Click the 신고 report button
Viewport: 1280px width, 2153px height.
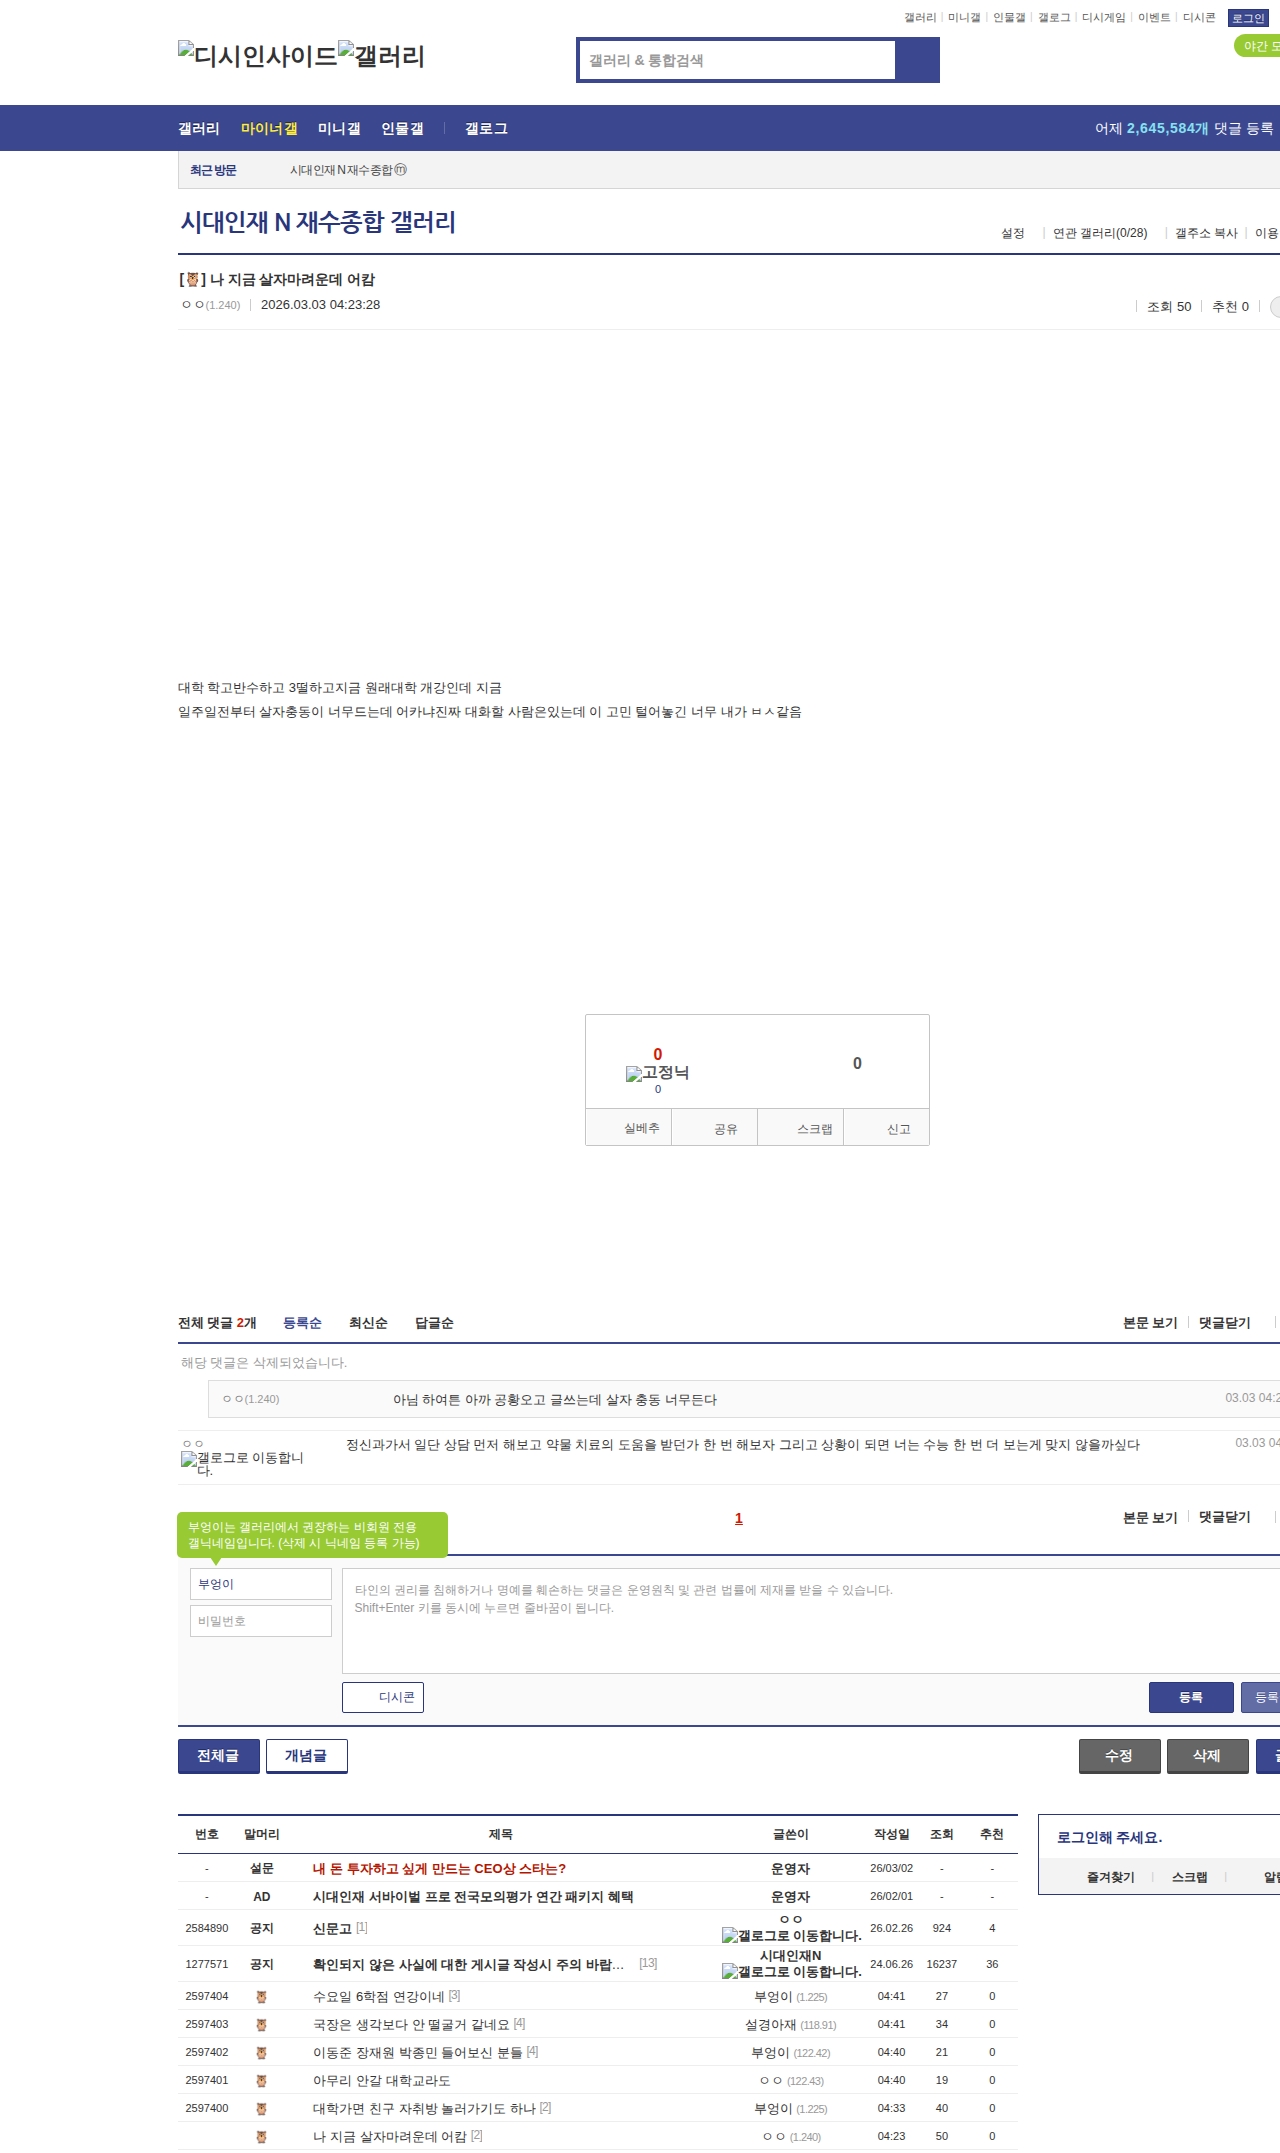(887, 1128)
